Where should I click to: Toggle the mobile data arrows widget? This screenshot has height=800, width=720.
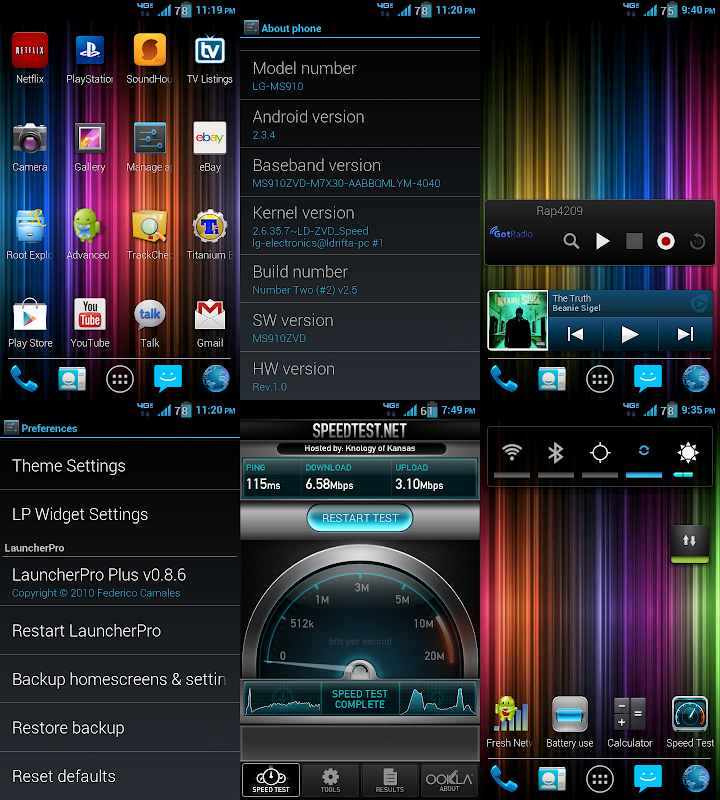[x=689, y=543]
